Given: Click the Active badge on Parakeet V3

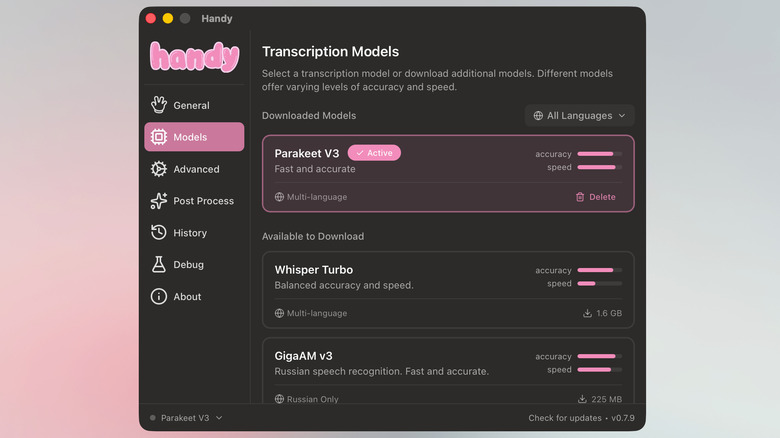Looking at the screenshot, I should 374,153.
